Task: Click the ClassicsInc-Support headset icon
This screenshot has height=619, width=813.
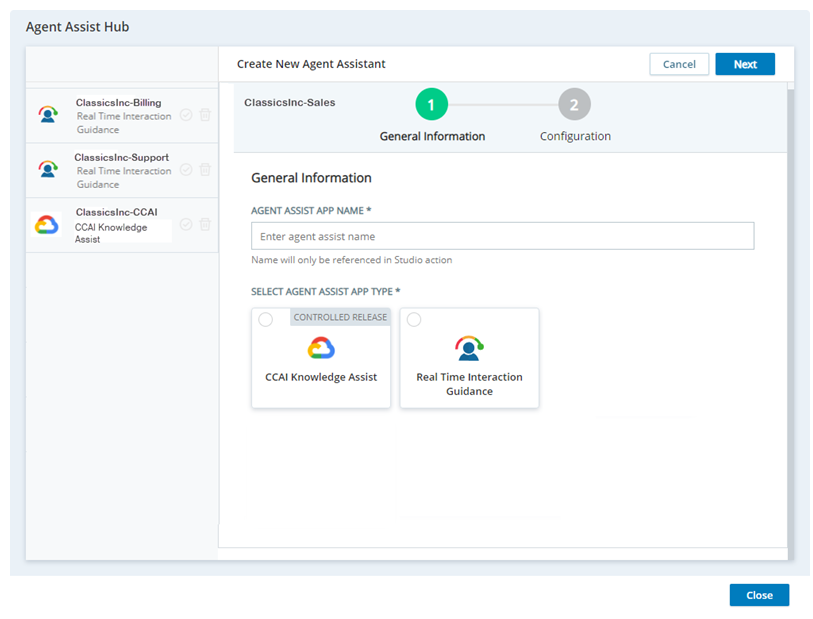Action: click(x=48, y=169)
